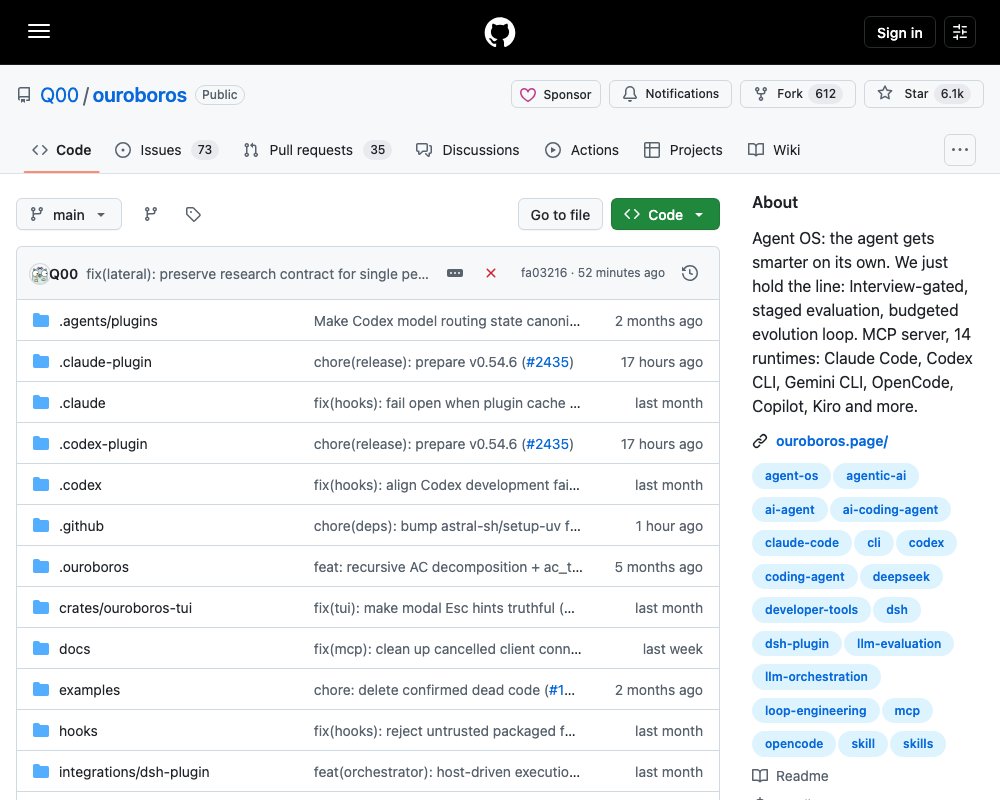The height and width of the screenshot is (800, 1000).
Task: Open the ouroboros repository link
Action: click(140, 95)
